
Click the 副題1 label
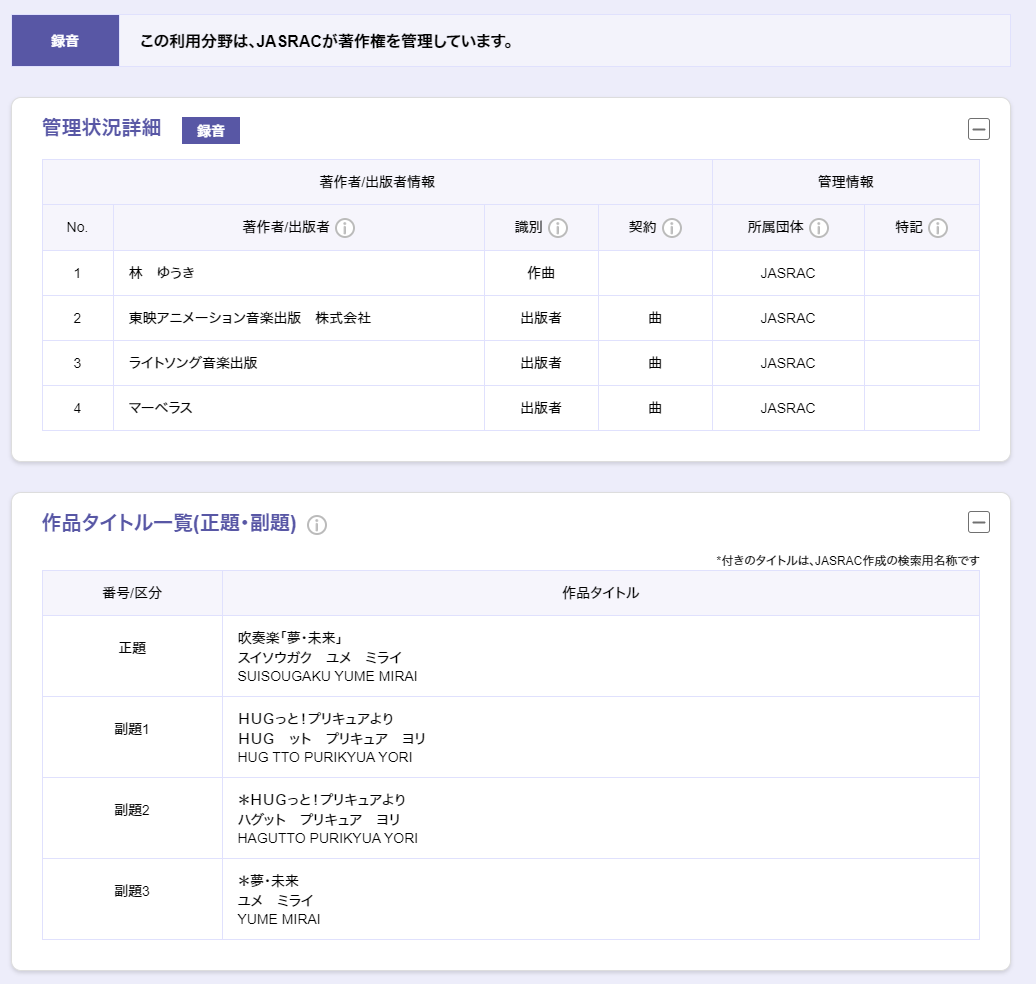[132, 729]
